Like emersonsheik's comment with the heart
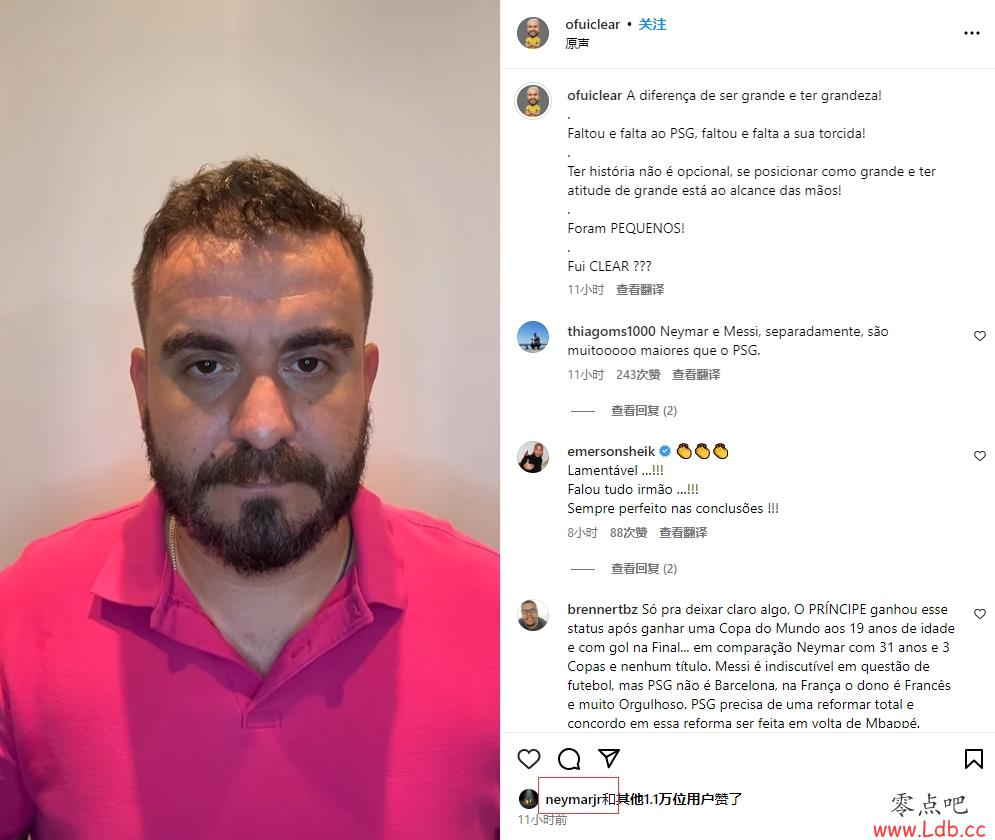Viewport: 995px width, 840px height. click(980, 456)
